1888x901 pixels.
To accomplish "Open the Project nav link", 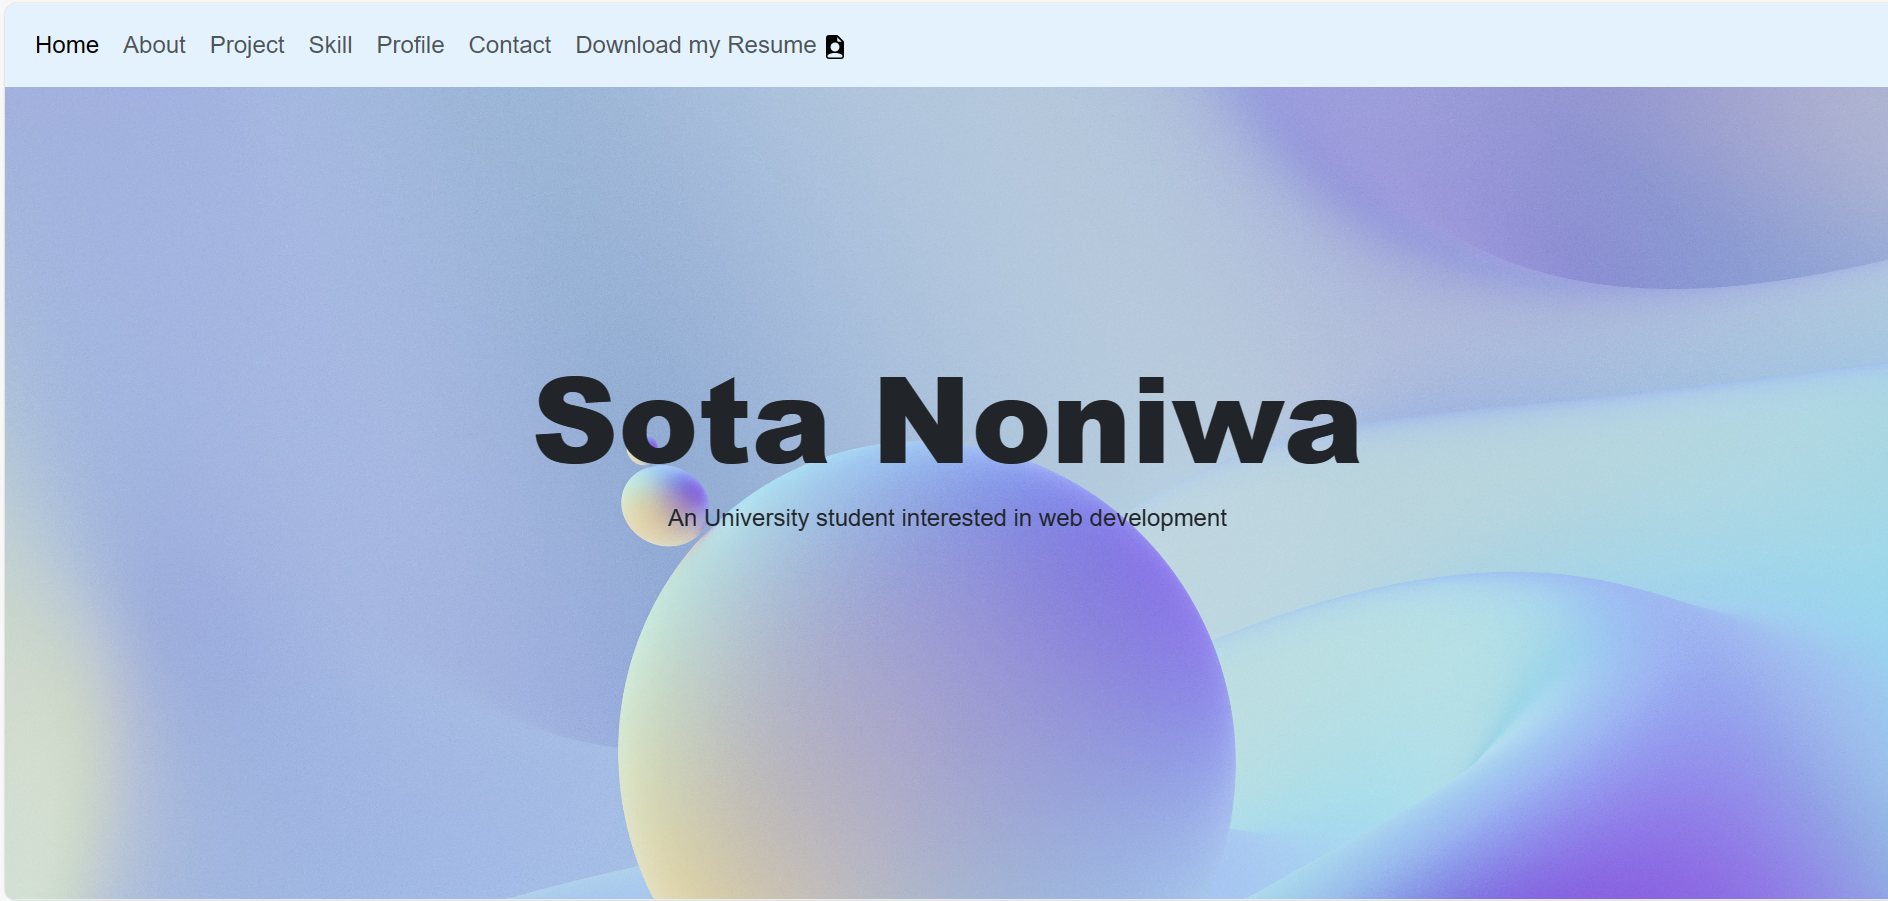I will point(247,45).
